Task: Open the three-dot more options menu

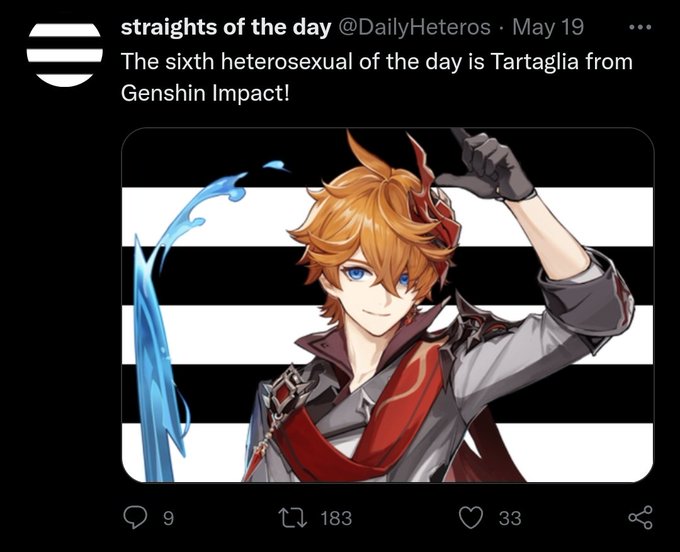Action: tap(640, 27)
